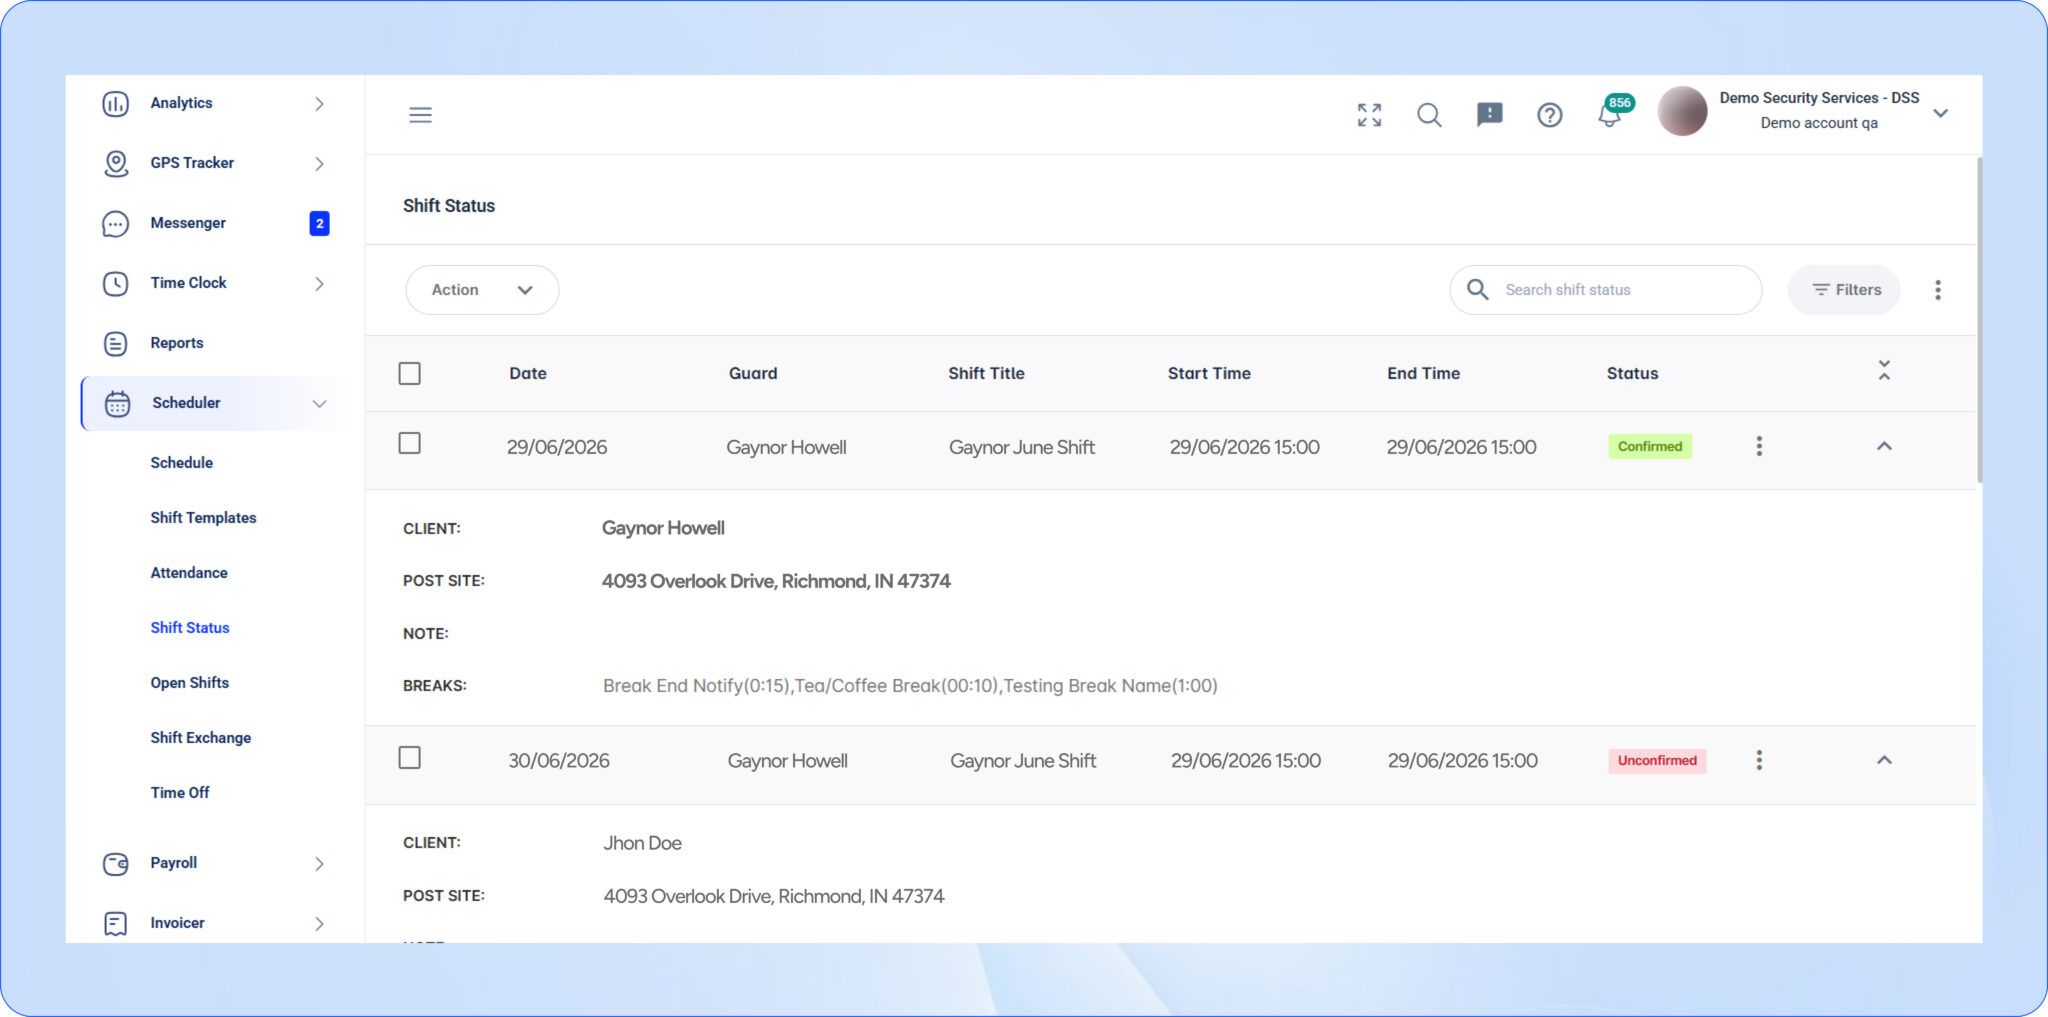Click the Invoicer receipt icon

click(x=116, y=923)
